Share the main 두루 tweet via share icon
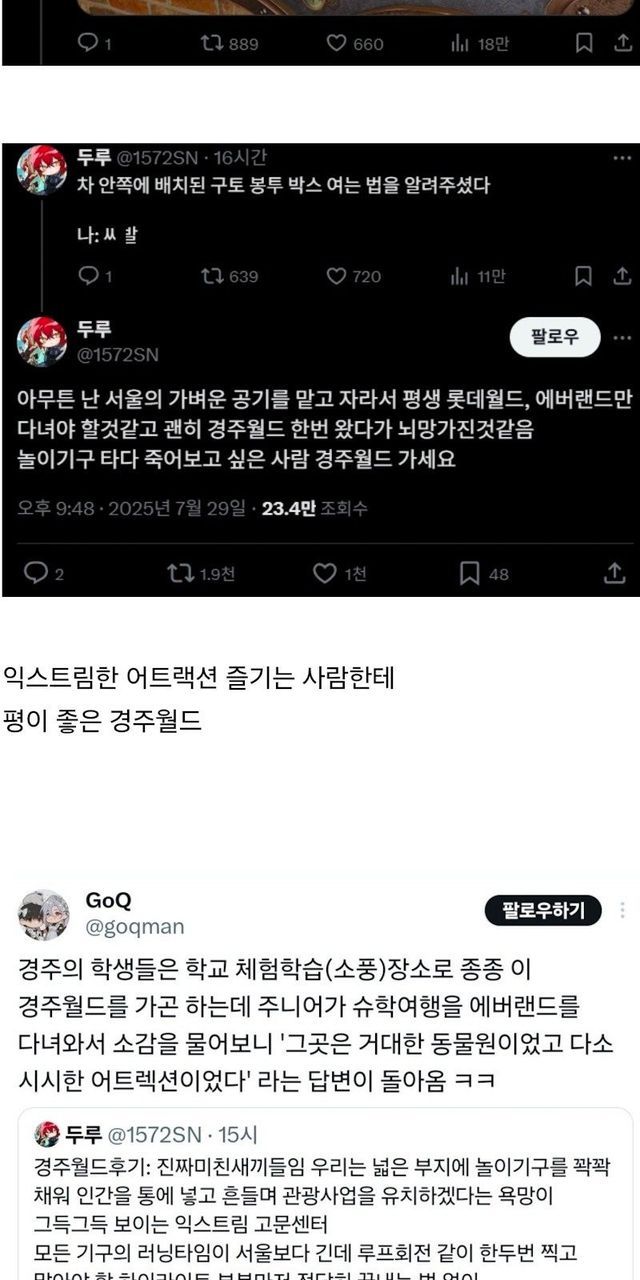 point(615,573)
